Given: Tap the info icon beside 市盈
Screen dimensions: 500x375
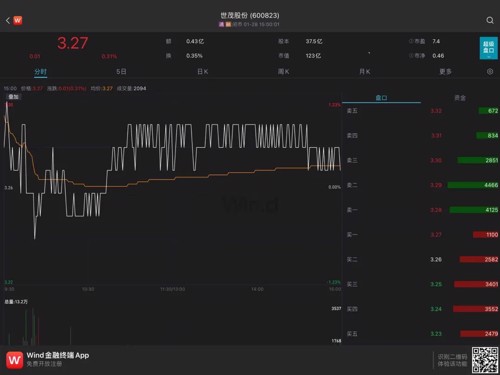Looking at the screenshot, I should [x=411, y=41].
